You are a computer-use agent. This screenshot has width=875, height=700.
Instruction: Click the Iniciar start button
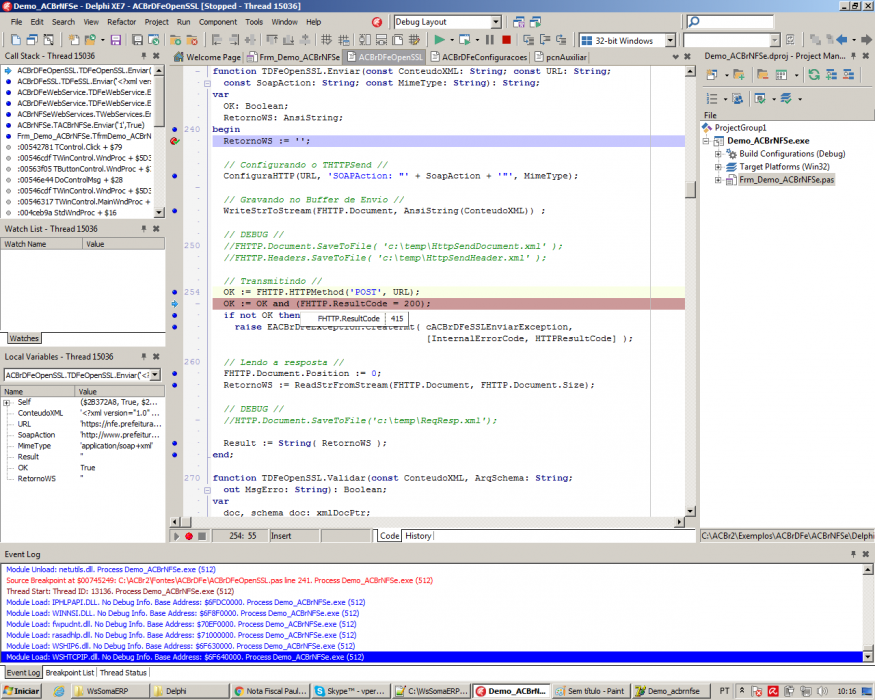pos(21,691)
